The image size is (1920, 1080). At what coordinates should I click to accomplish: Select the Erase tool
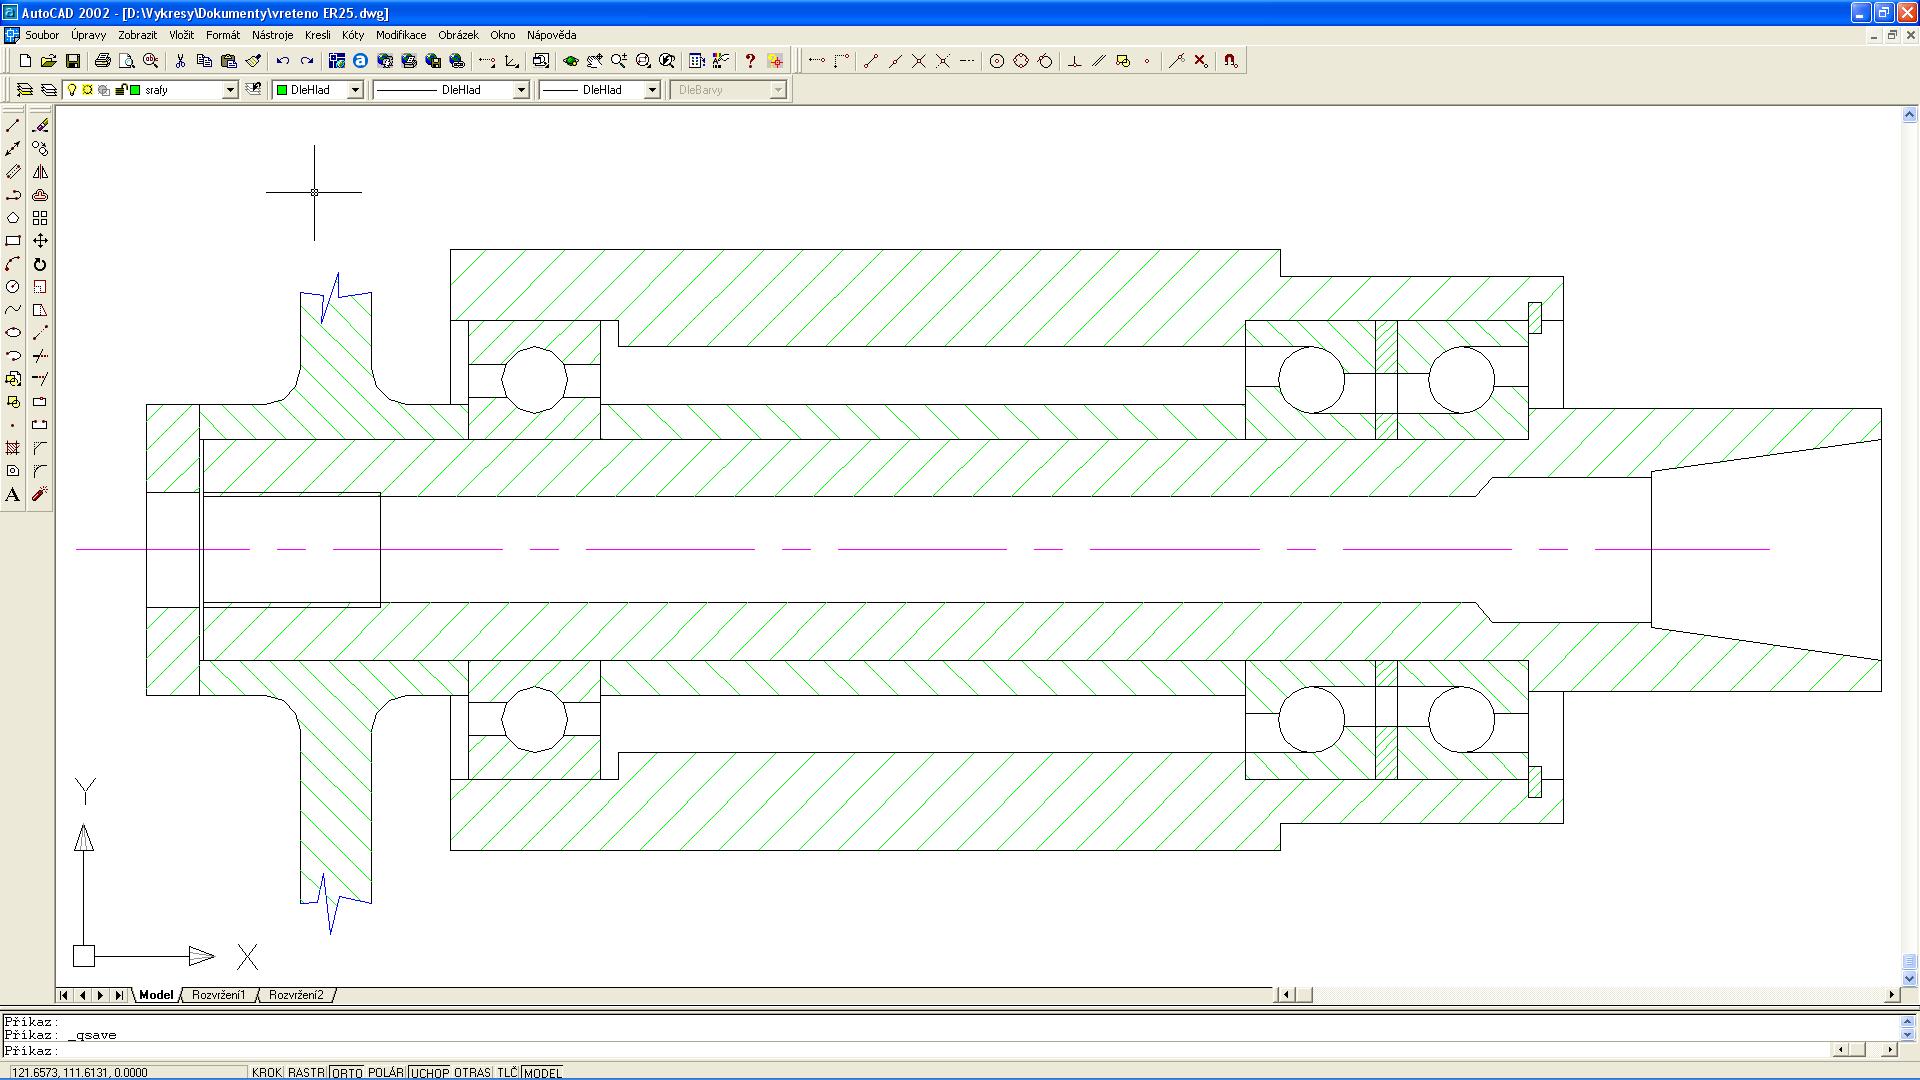click(40, 126)
